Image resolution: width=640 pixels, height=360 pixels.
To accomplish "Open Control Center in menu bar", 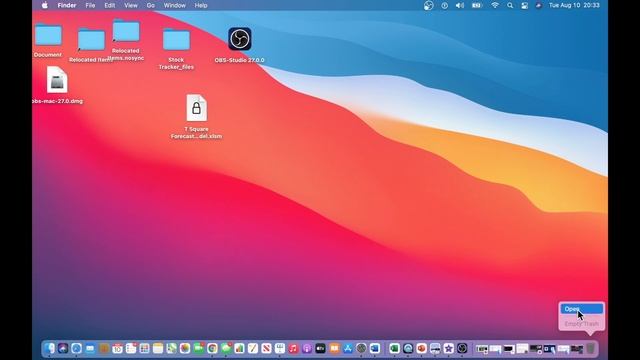I will point(524,5).
